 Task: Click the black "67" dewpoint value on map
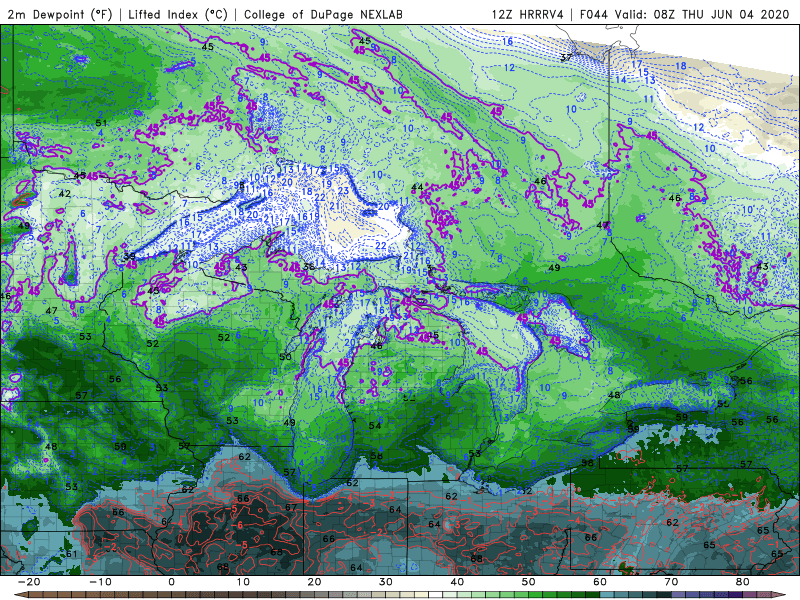pos(291,507)
